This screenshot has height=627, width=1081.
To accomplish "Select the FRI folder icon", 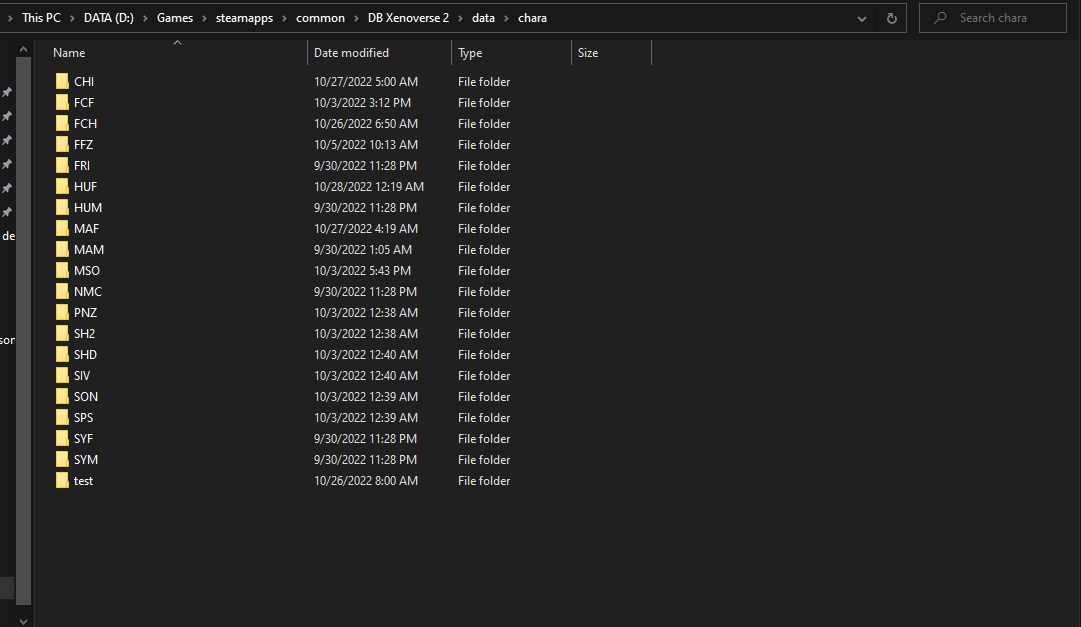I will pyautogui.click(x=62, y=166).
